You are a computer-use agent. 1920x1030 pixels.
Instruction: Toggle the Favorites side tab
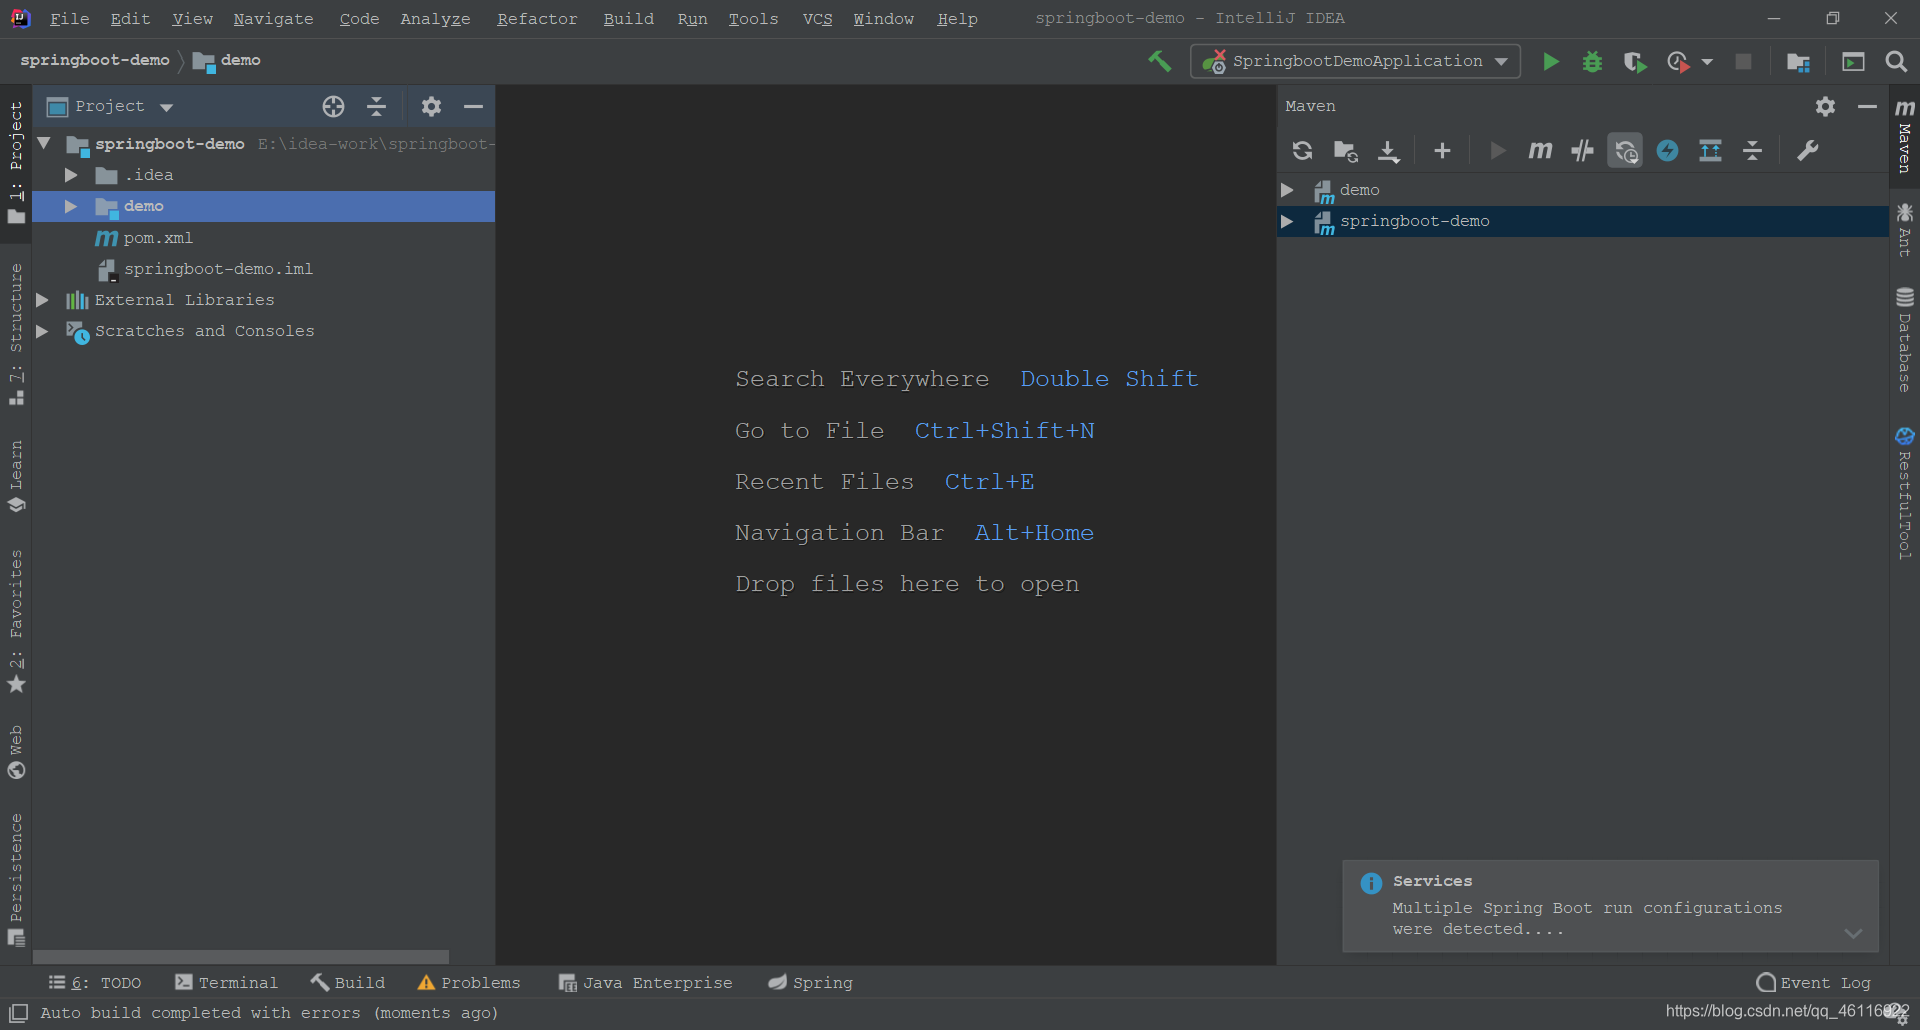[x=16, y=620]
